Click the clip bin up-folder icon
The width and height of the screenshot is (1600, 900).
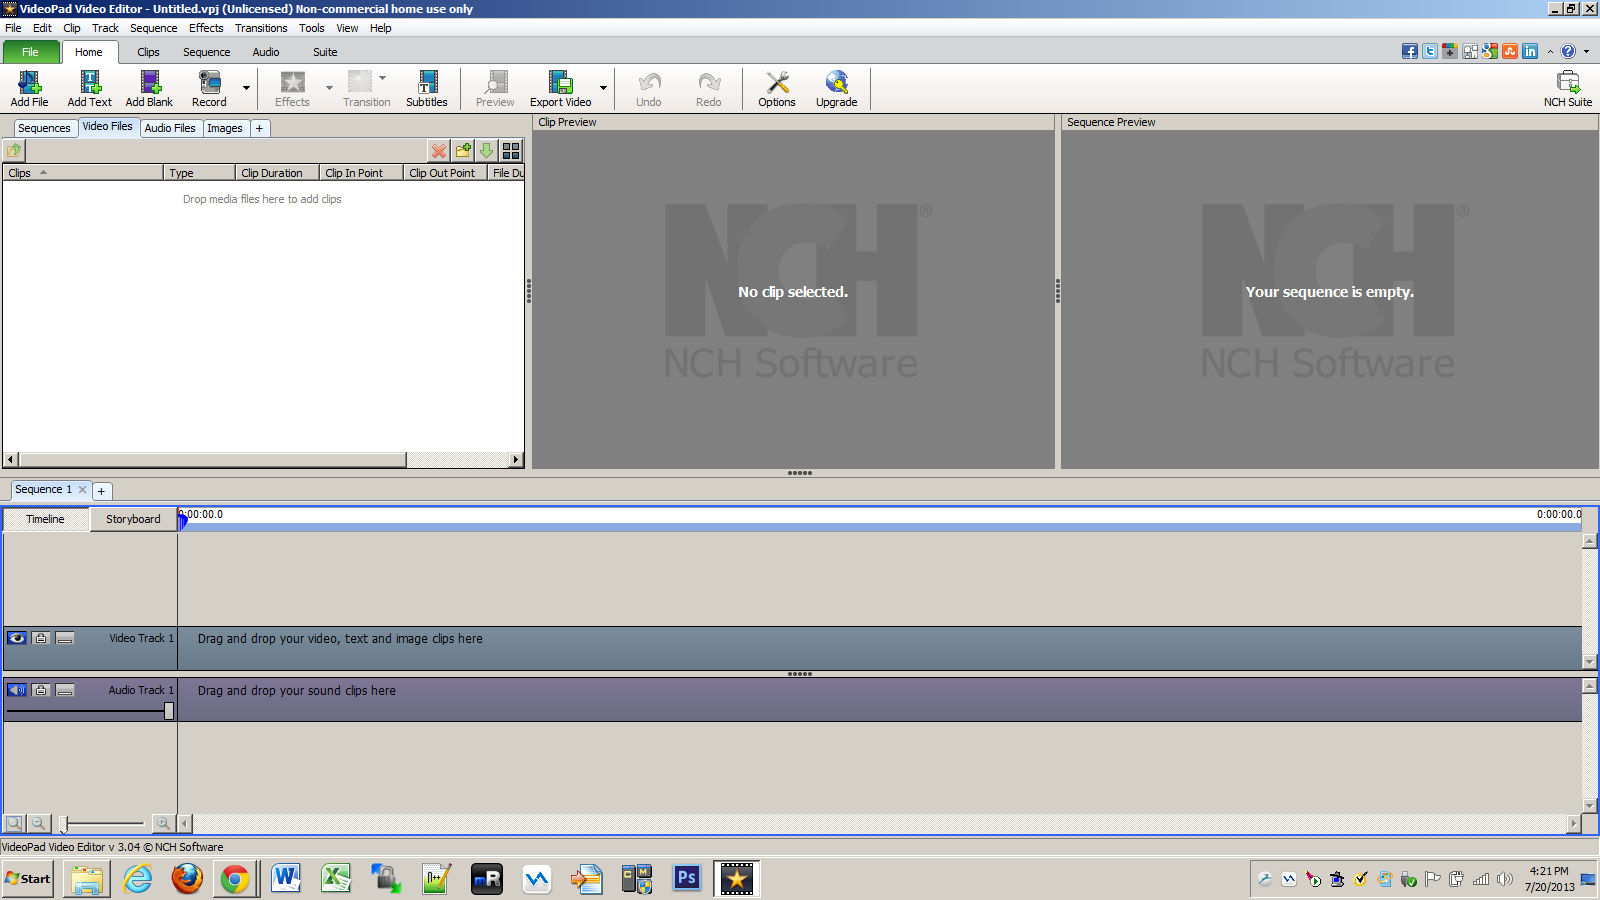[14, 151]
